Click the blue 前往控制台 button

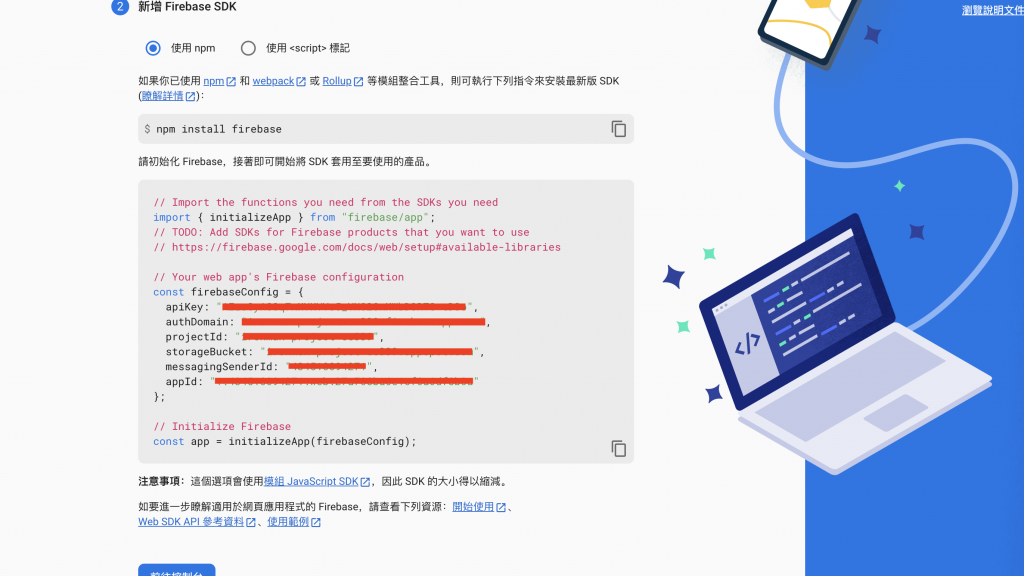tap(176, 570)
